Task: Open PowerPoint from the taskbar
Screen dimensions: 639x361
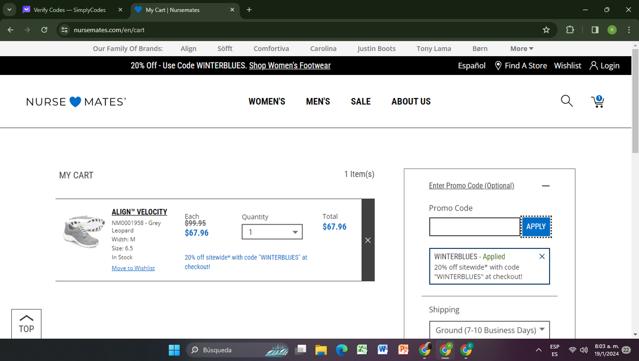Action: pos(403,350)
